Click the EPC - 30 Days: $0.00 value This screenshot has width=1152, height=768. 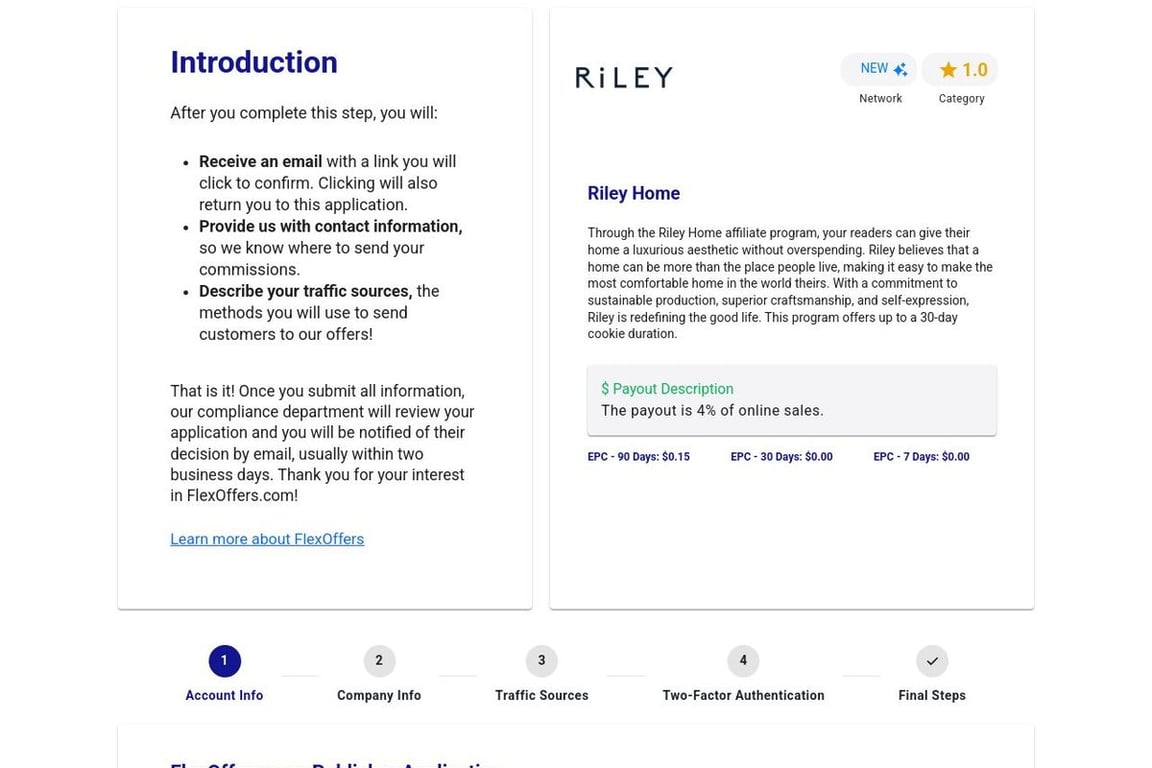[782, 456]
